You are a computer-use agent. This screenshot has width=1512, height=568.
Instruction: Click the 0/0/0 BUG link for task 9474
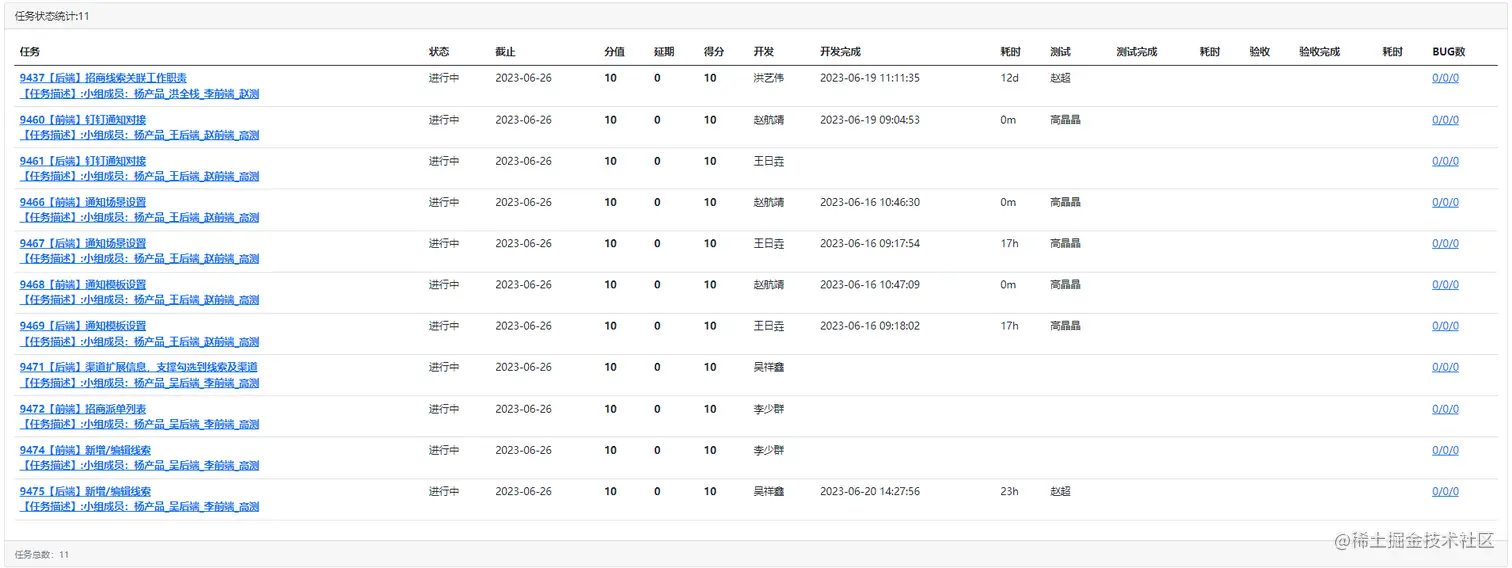click(1445, 450)
